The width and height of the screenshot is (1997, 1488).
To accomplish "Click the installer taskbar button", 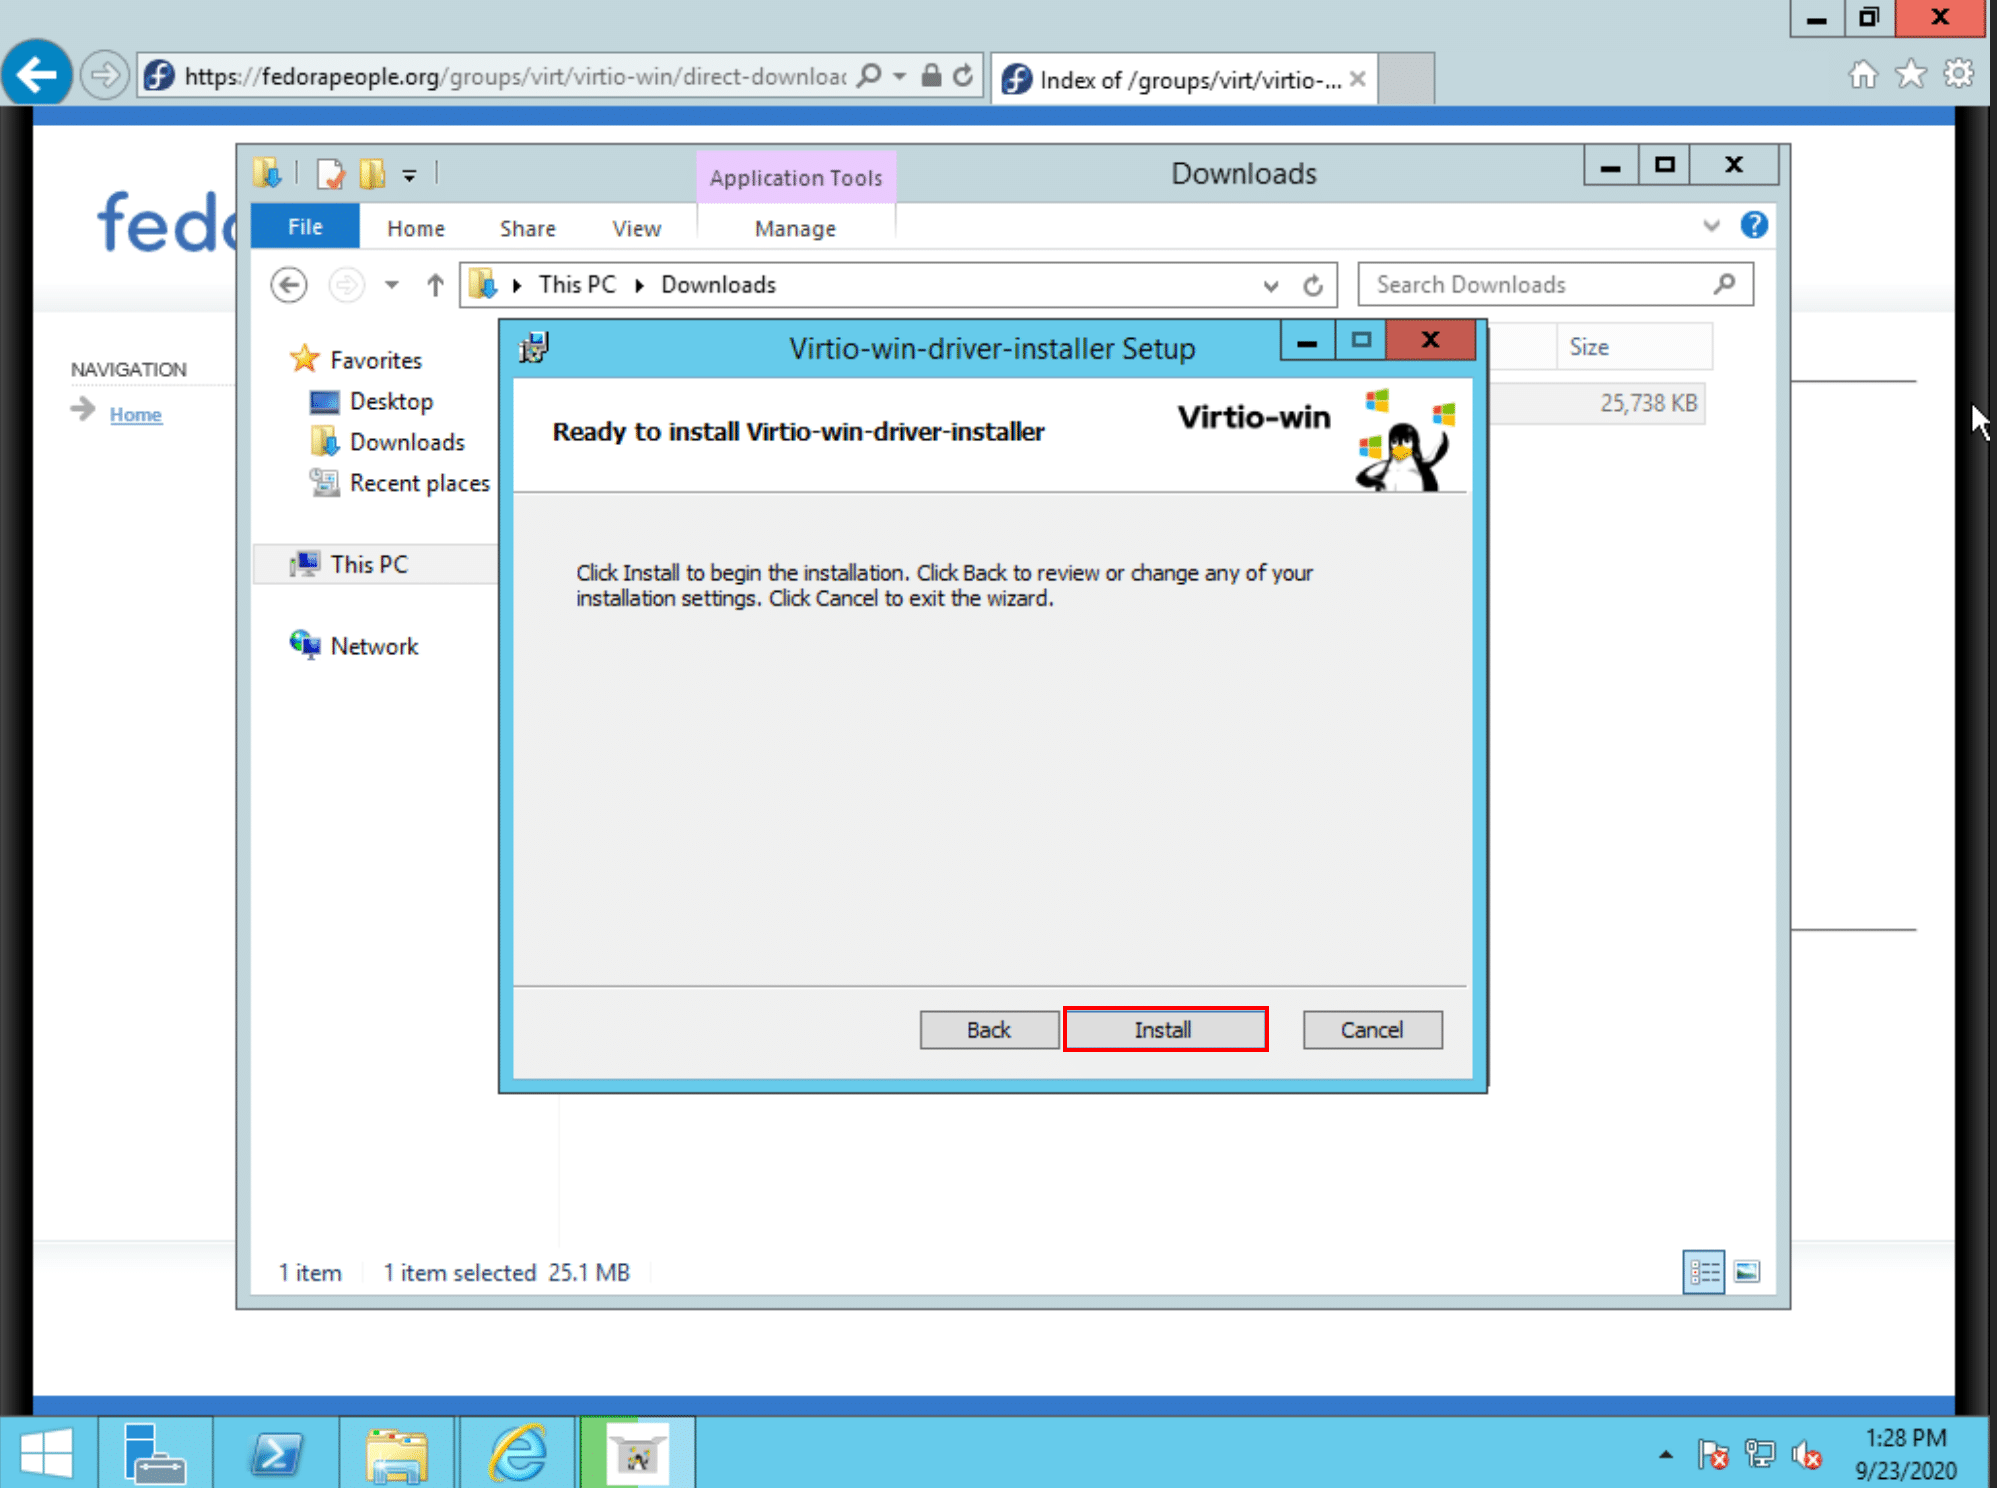I will point(637,1453).
